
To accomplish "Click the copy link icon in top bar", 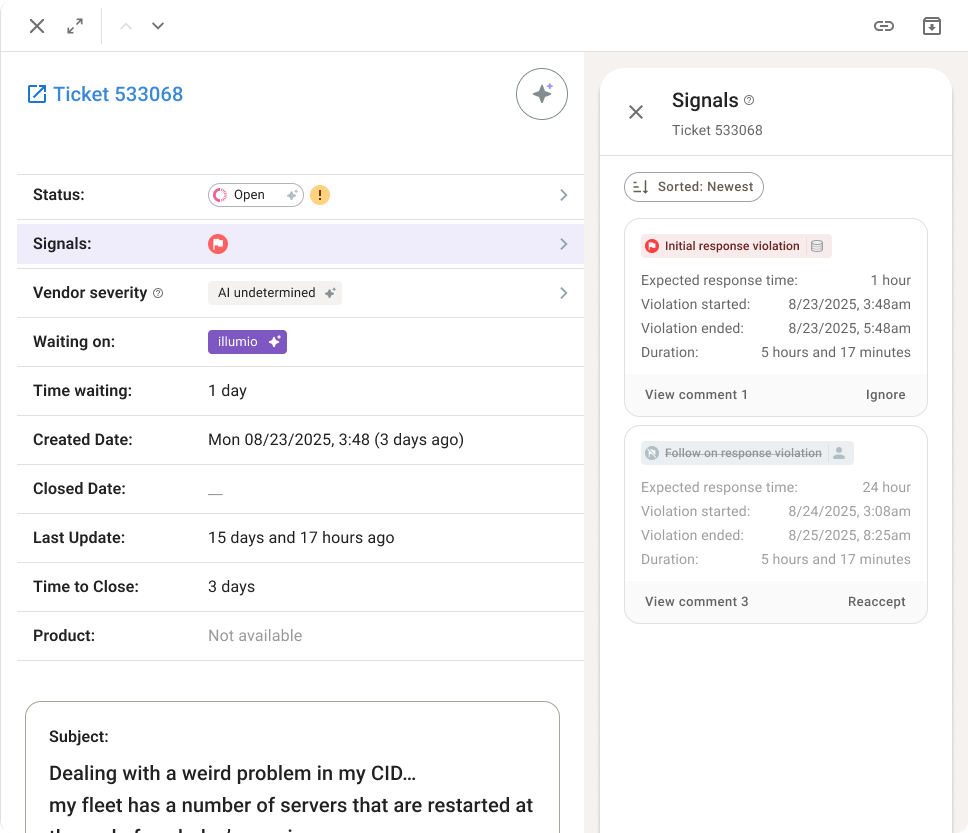I will pyautogui.click(x=883, y=26).
